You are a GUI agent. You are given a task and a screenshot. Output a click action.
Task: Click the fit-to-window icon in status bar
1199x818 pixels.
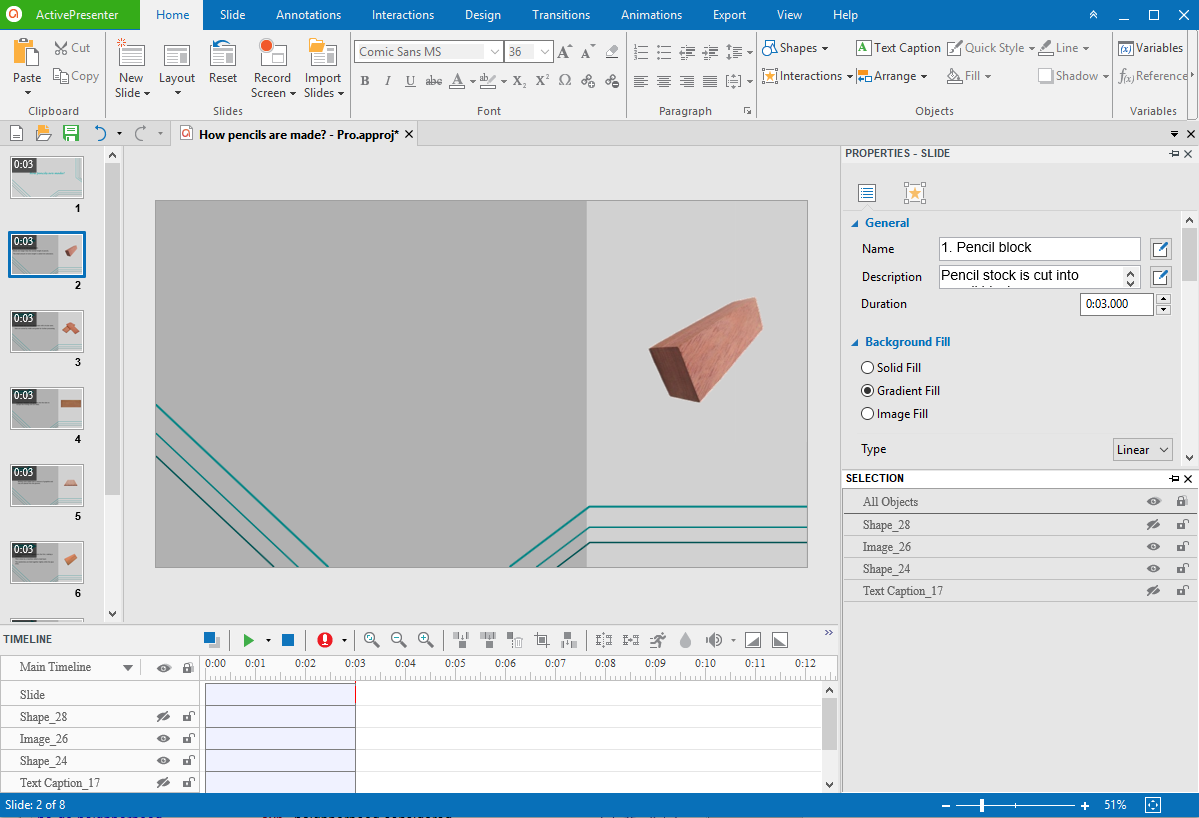tap(1153, 805)
